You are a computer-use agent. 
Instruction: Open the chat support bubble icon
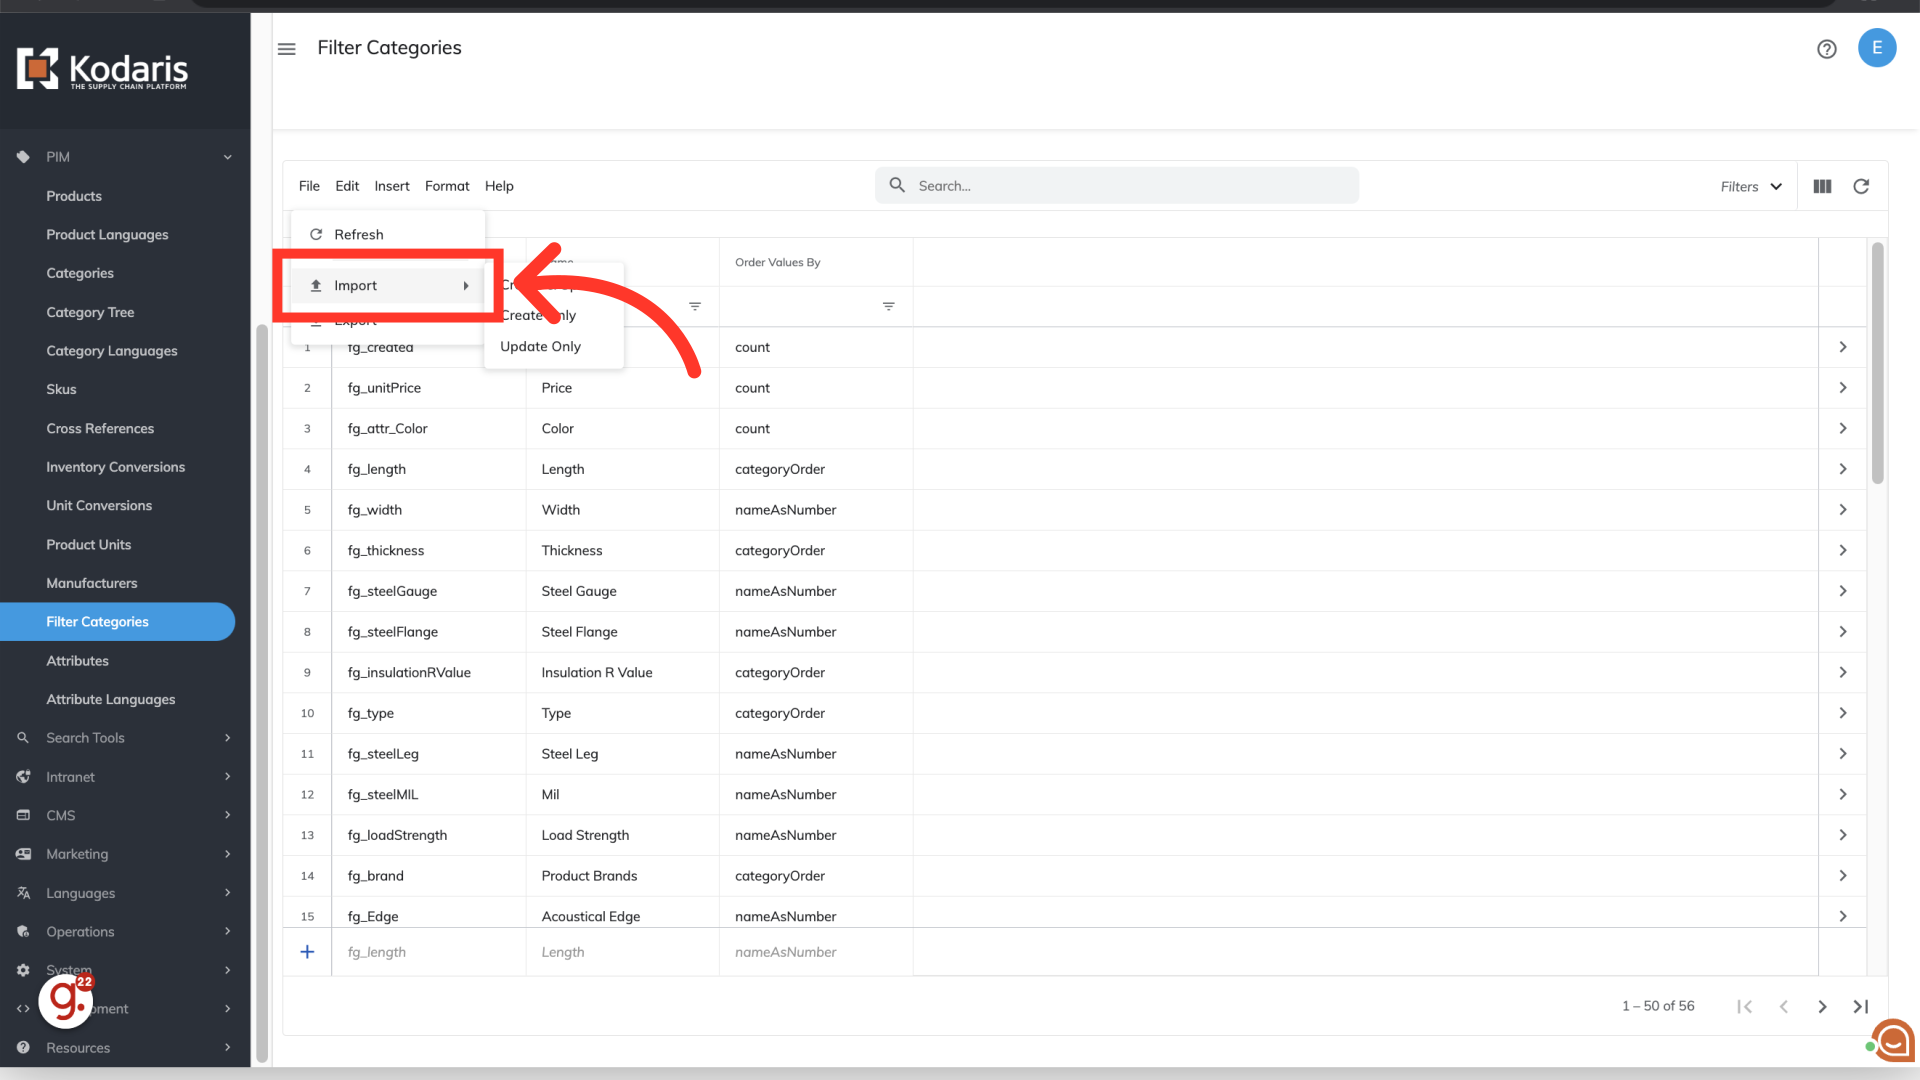[1893, 1041]
